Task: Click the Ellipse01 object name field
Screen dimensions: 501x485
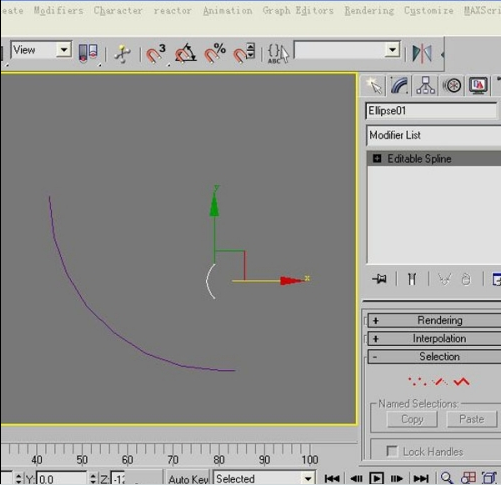Action: [431, 111]
